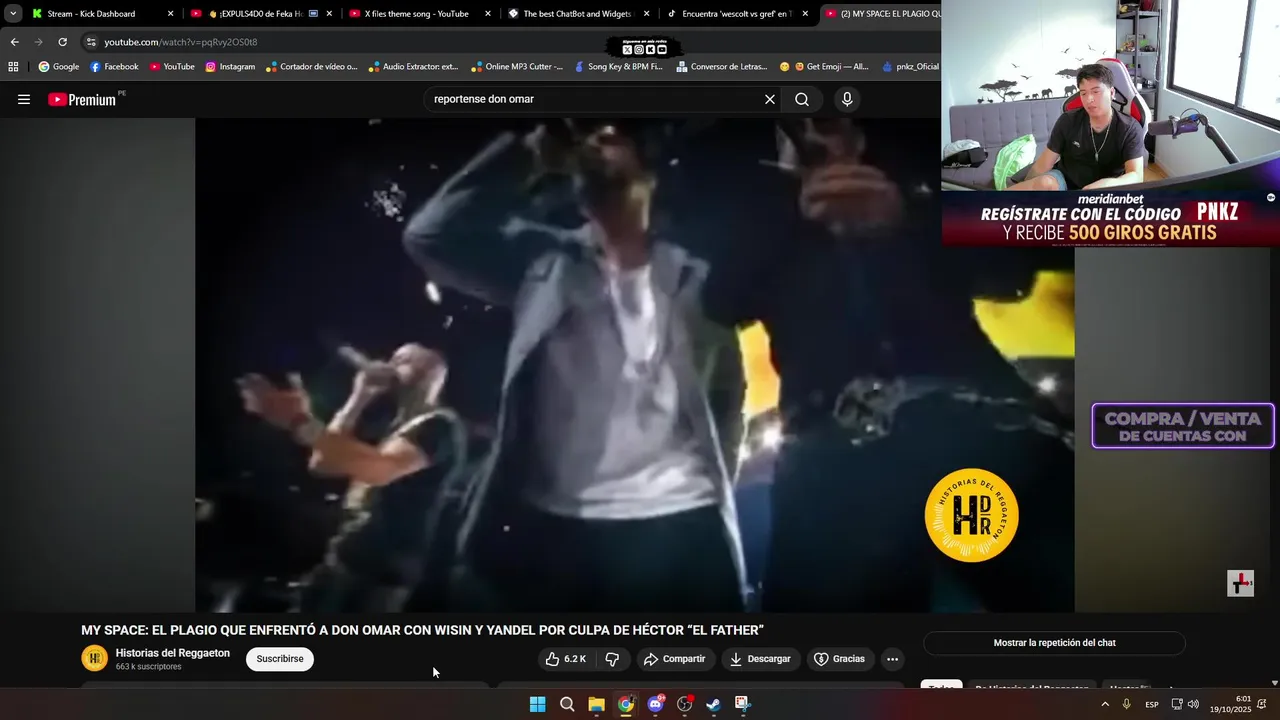Open the Apps grid in bookmarks bar
This screenshot has height=720, width=1280.
[13, 67]
